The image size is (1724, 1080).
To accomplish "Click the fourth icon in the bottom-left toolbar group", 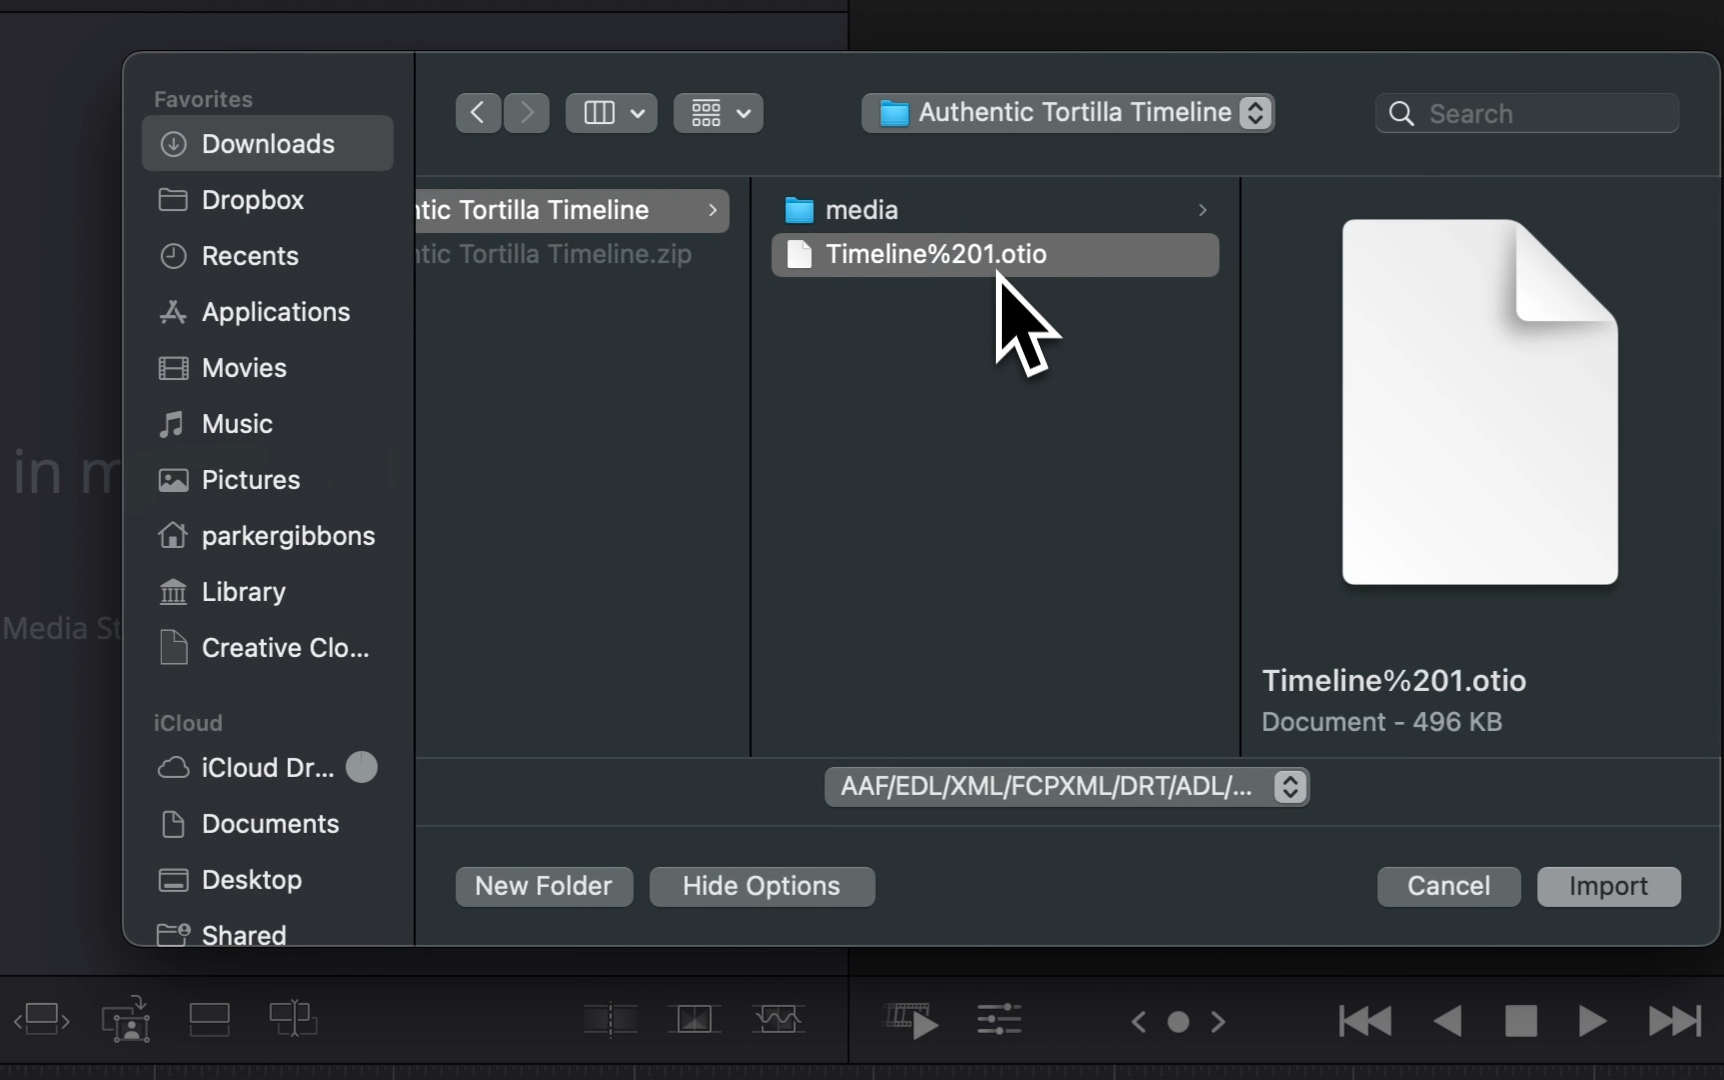I will pos(293,1020).
